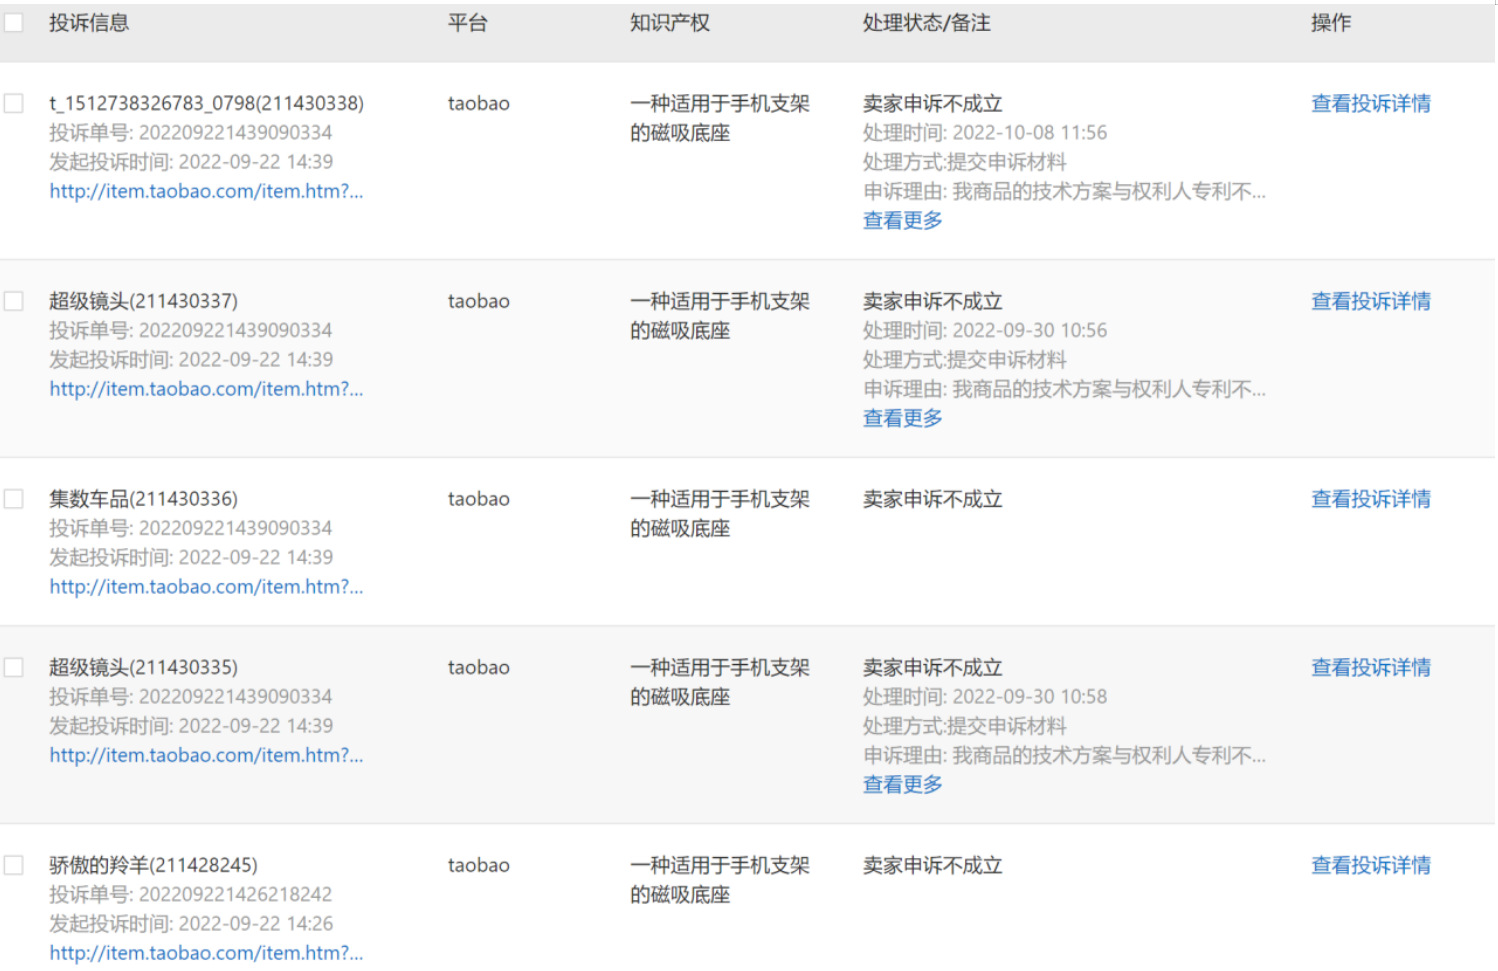The width and height of the screenshot is (1498, 971).
Task: Open the taobao item link for t_1512738326783_0798
Action: tap(206, 191)
